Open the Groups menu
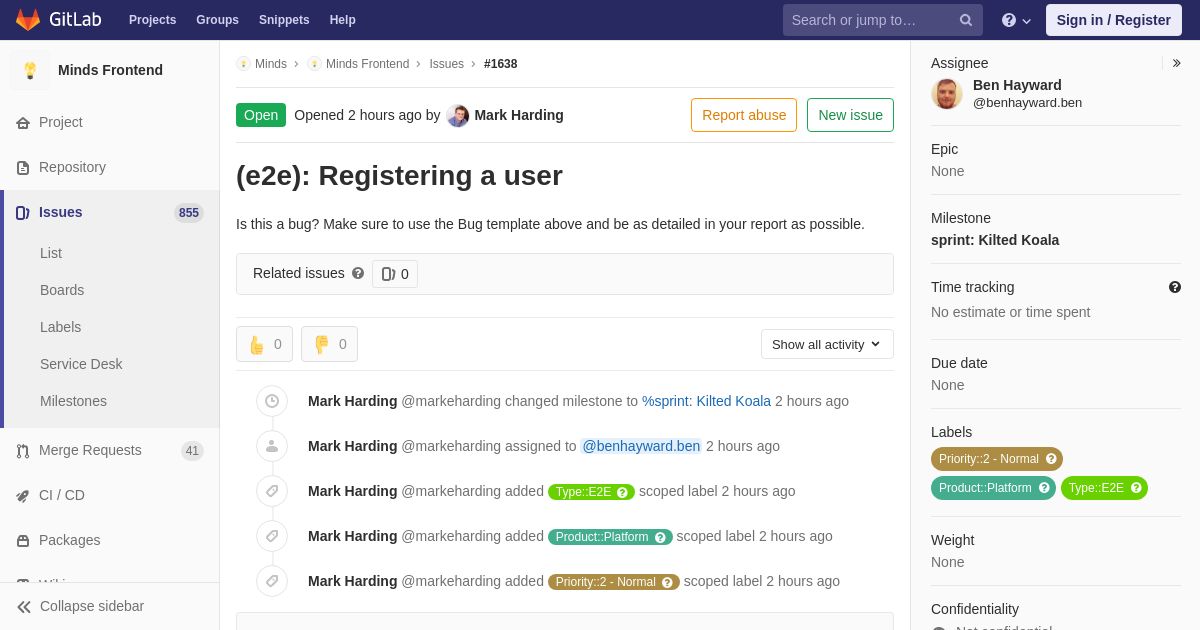Screen dimensions: 1200x630 [x=217, y=20]
